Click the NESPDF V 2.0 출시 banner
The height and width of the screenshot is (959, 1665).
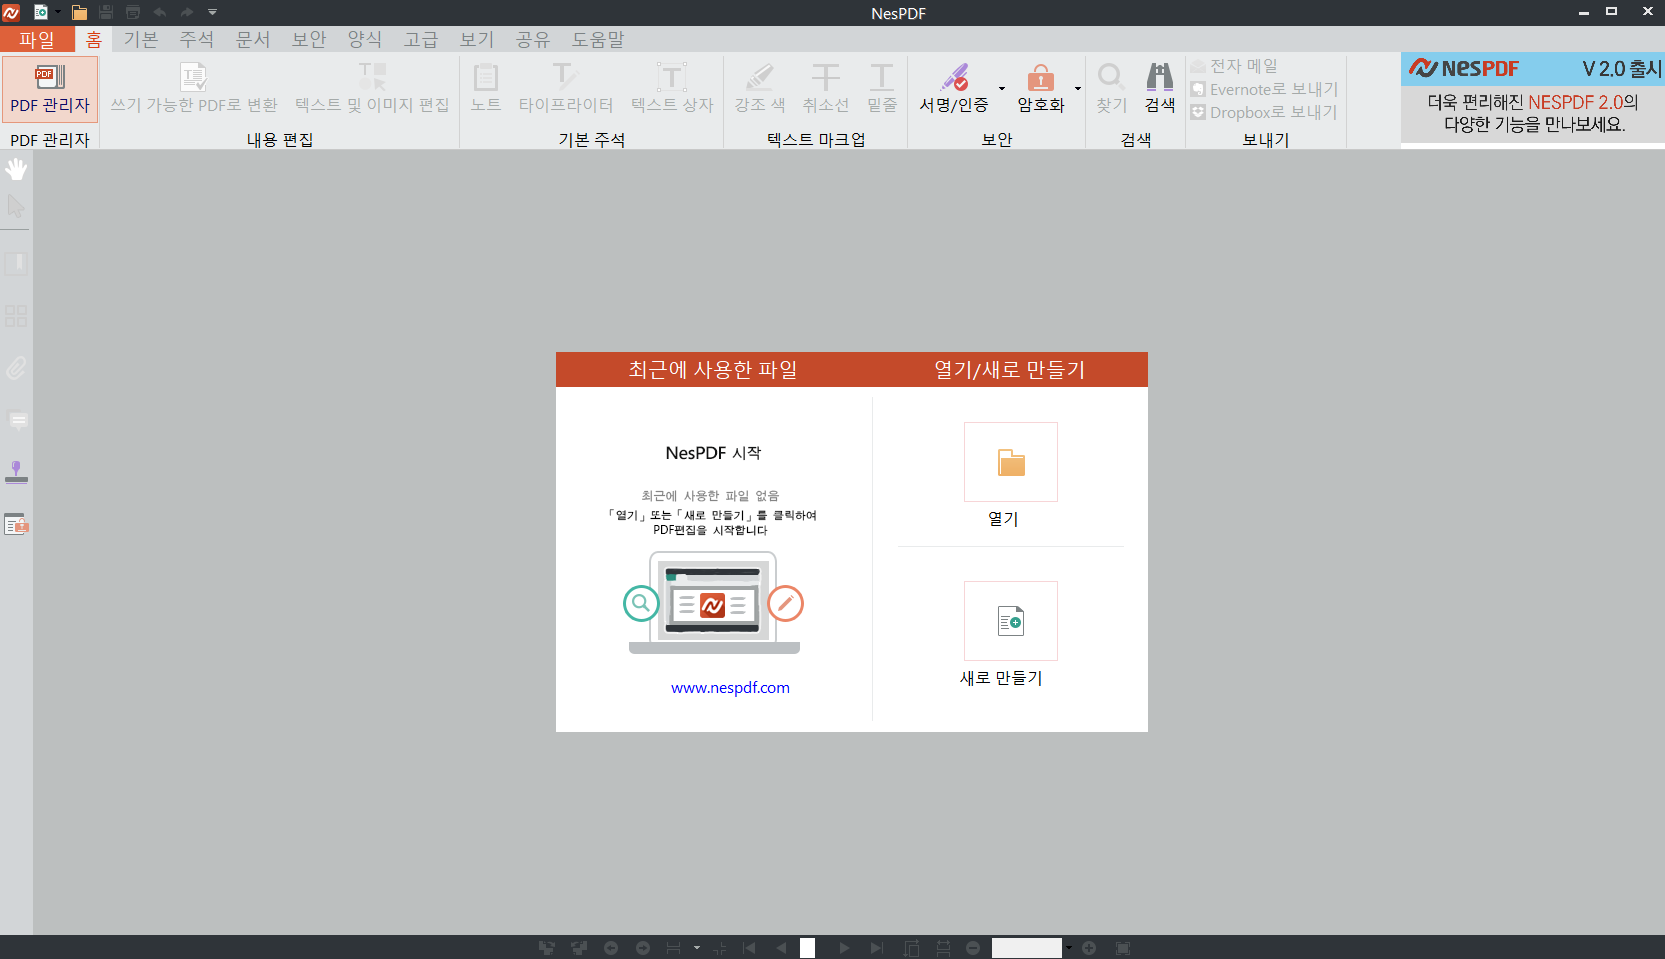(1533, 97)
